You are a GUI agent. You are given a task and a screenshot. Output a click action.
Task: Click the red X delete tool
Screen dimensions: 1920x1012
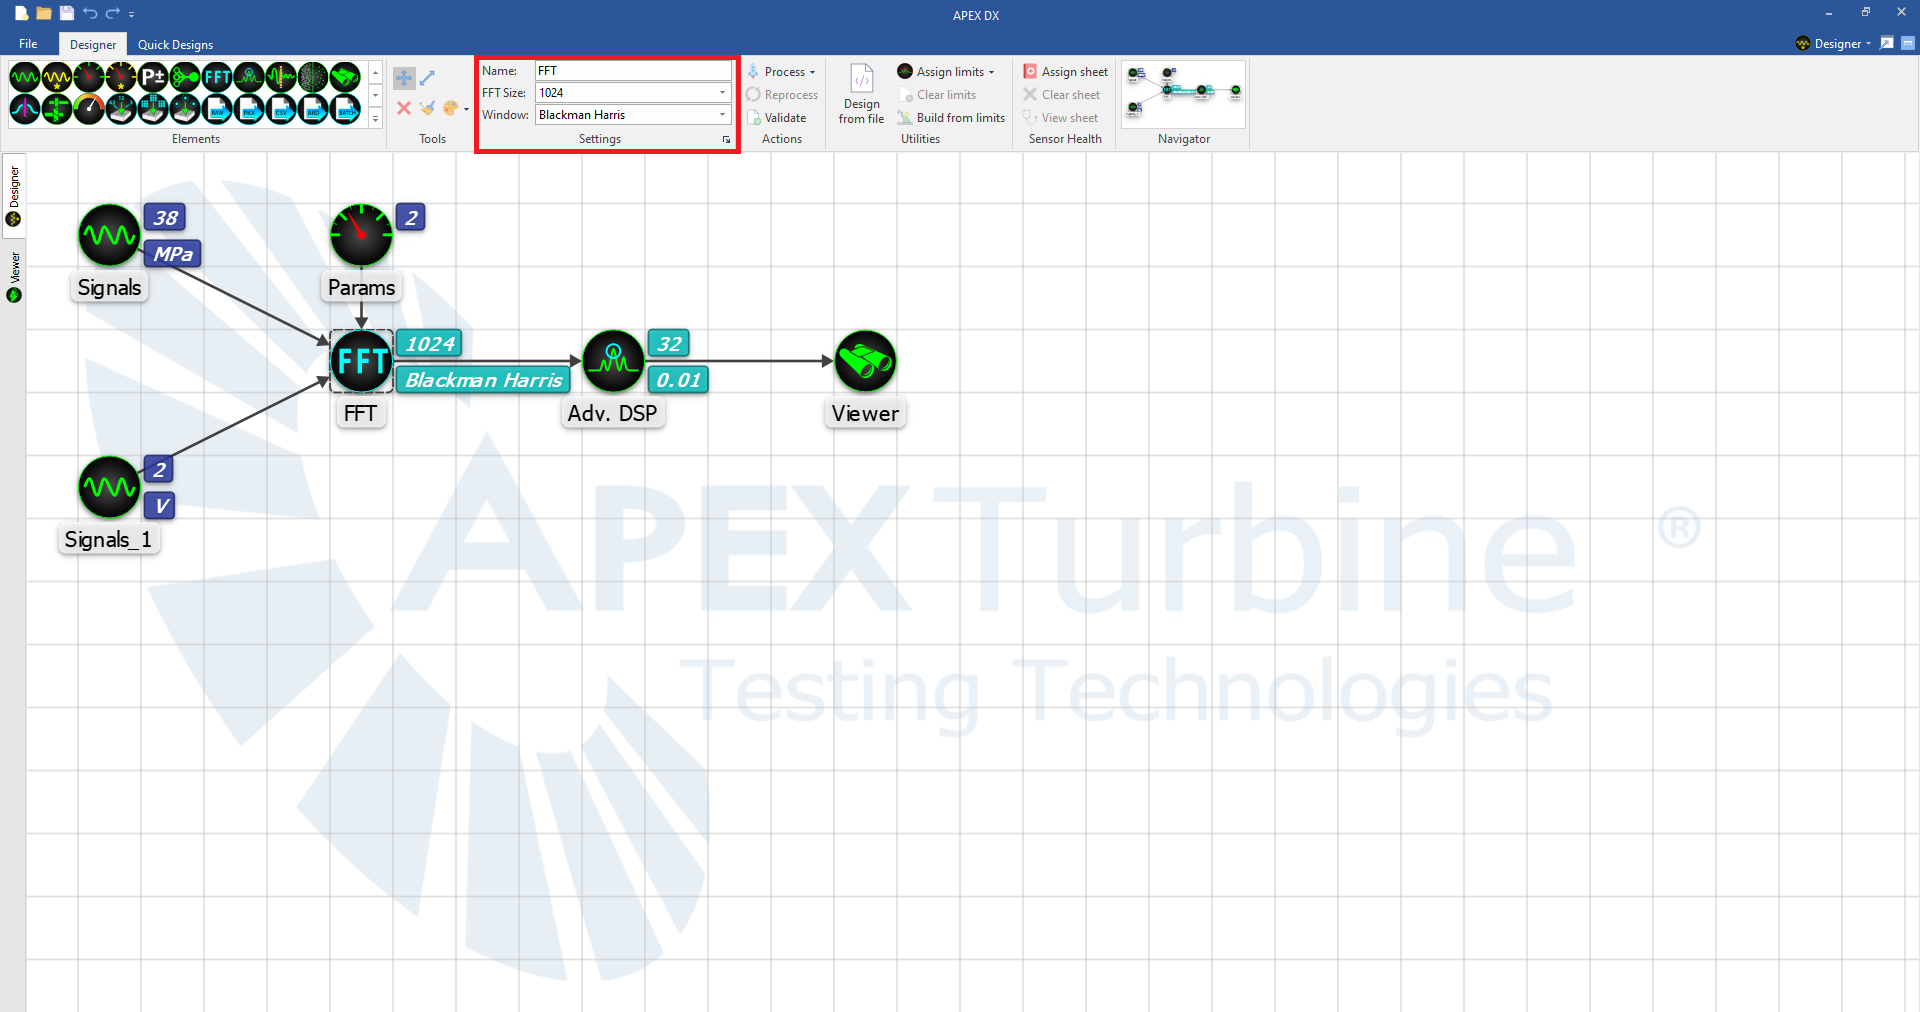(x=404, y=108)
